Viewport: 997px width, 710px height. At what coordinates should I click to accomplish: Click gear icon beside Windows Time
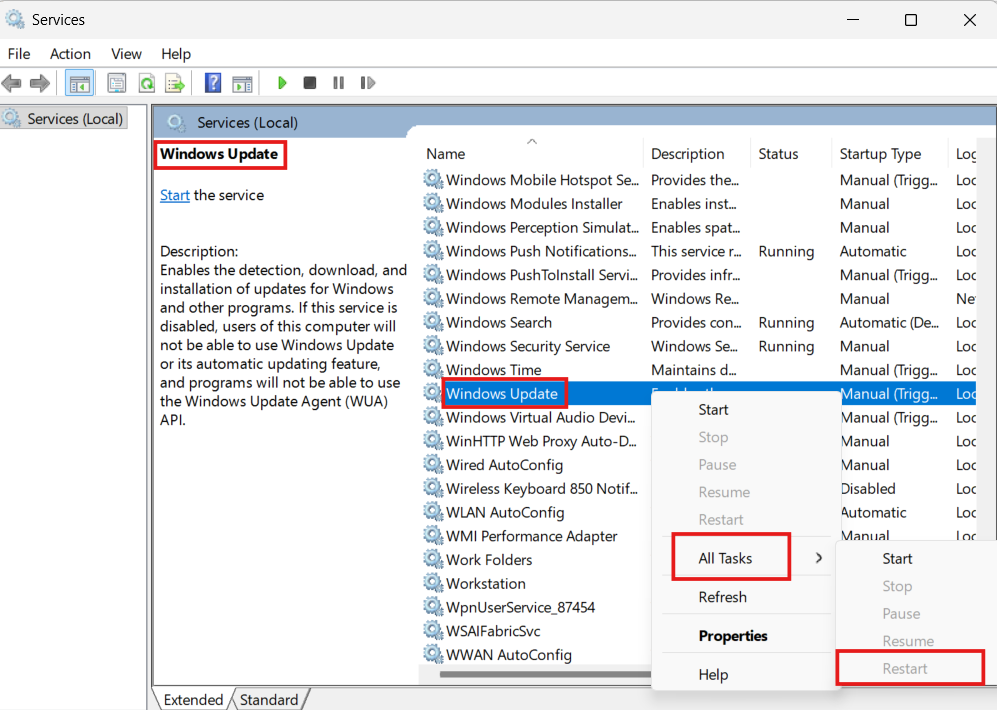433,369
